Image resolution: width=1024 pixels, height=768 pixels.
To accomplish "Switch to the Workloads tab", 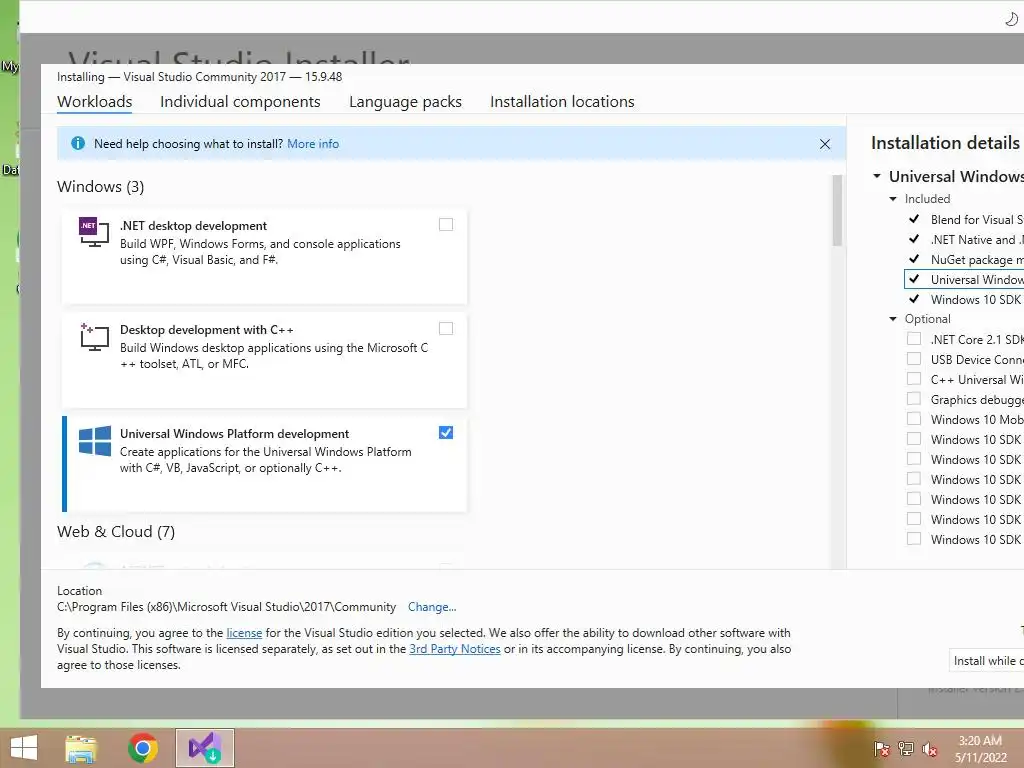I will (95, 102).
